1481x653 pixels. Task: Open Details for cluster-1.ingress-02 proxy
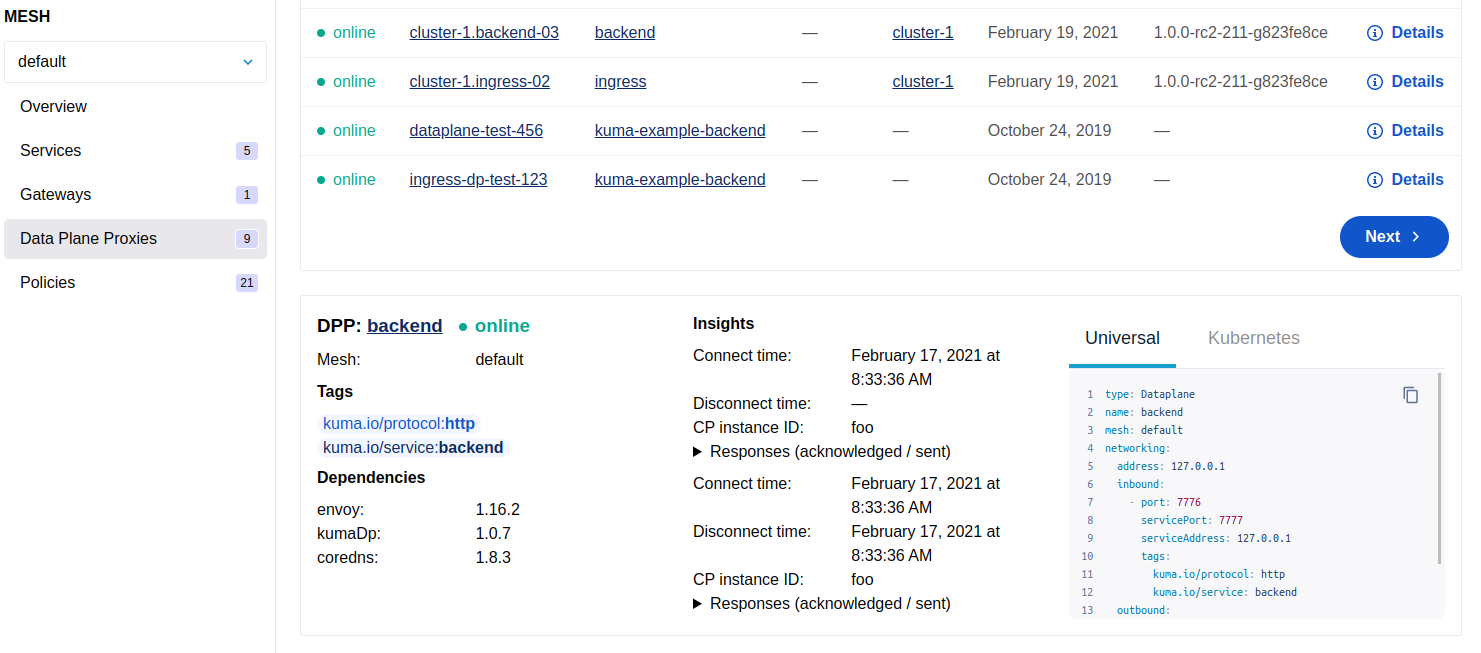[1405, 81]
